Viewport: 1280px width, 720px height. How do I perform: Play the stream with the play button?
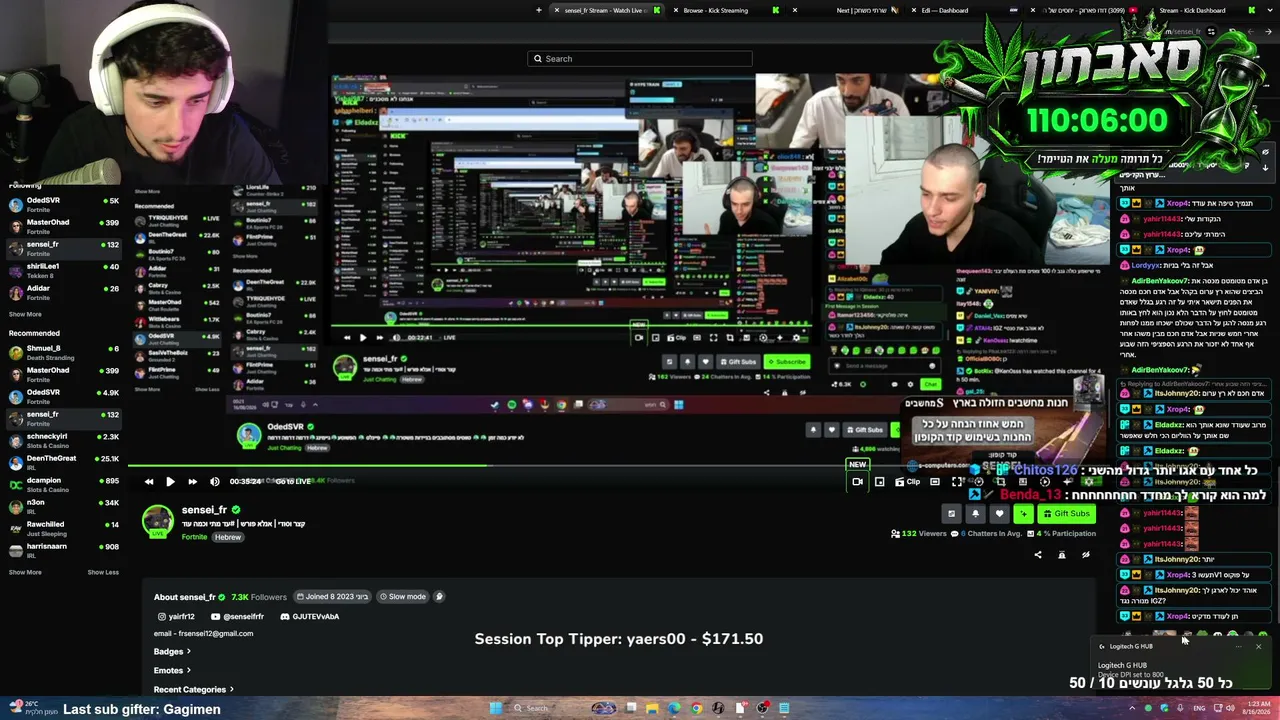(170, 481)
